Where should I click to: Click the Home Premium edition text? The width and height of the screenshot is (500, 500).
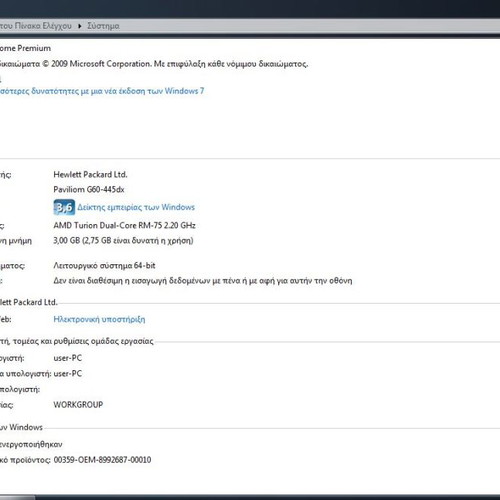[25, 48]
